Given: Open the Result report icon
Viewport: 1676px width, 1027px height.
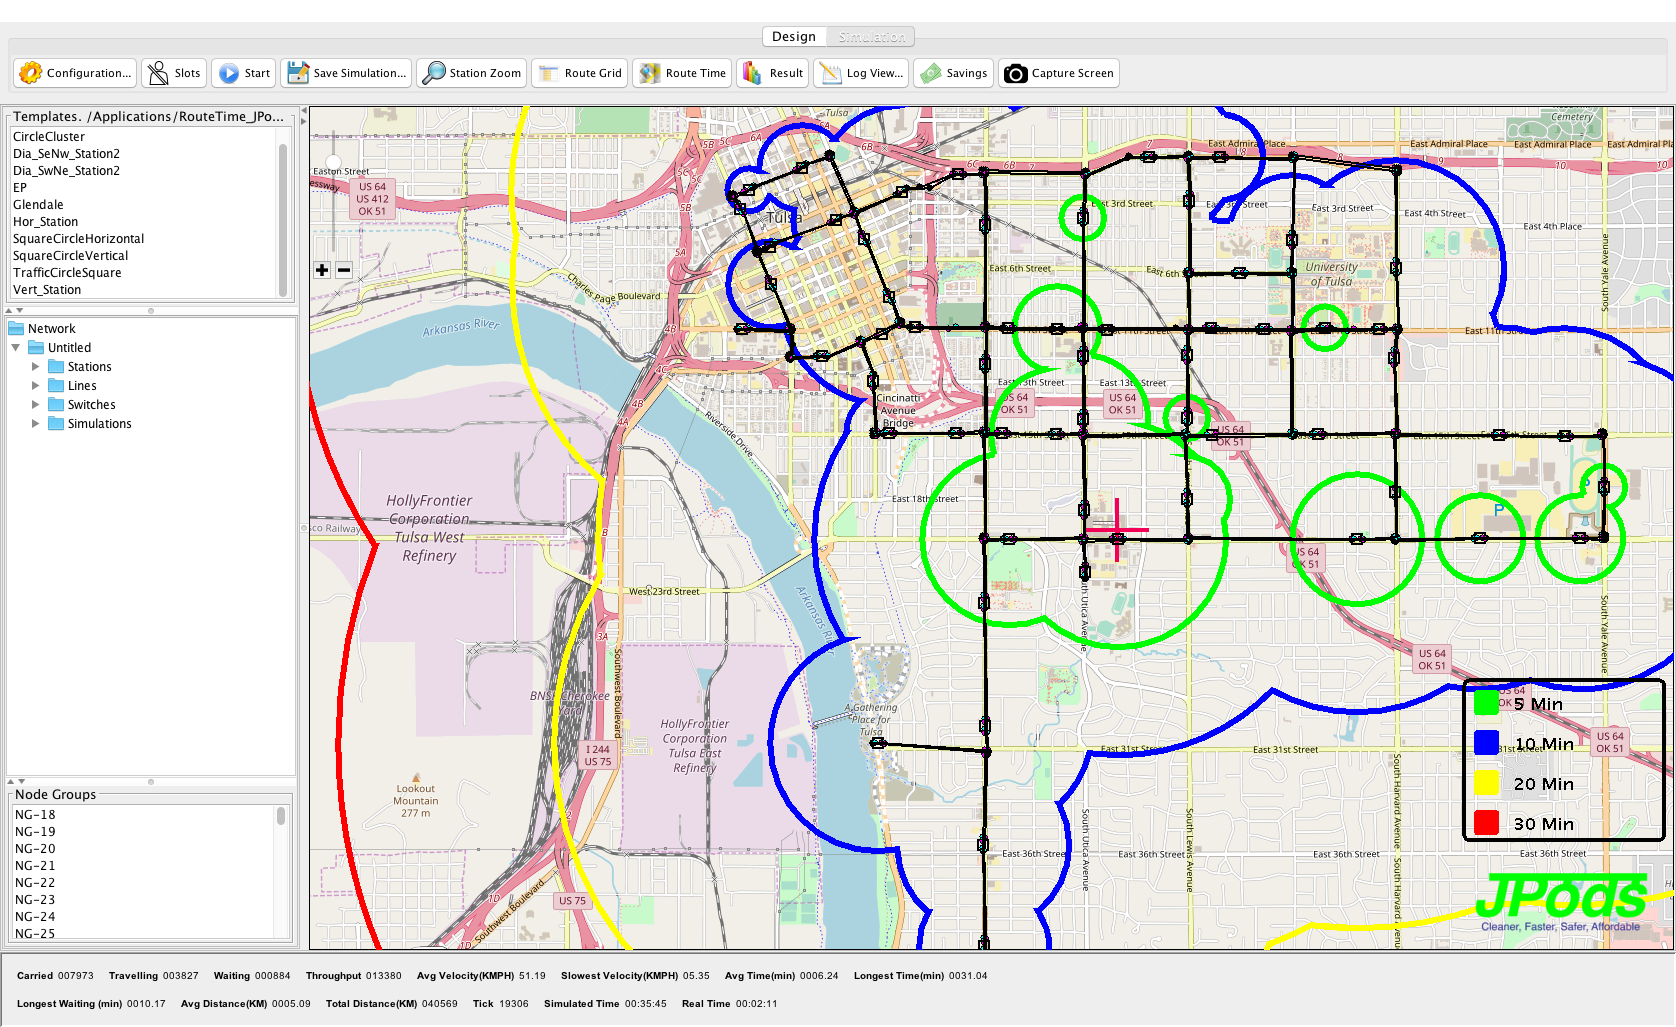Looking at the screenshot, I should [754, 73].
